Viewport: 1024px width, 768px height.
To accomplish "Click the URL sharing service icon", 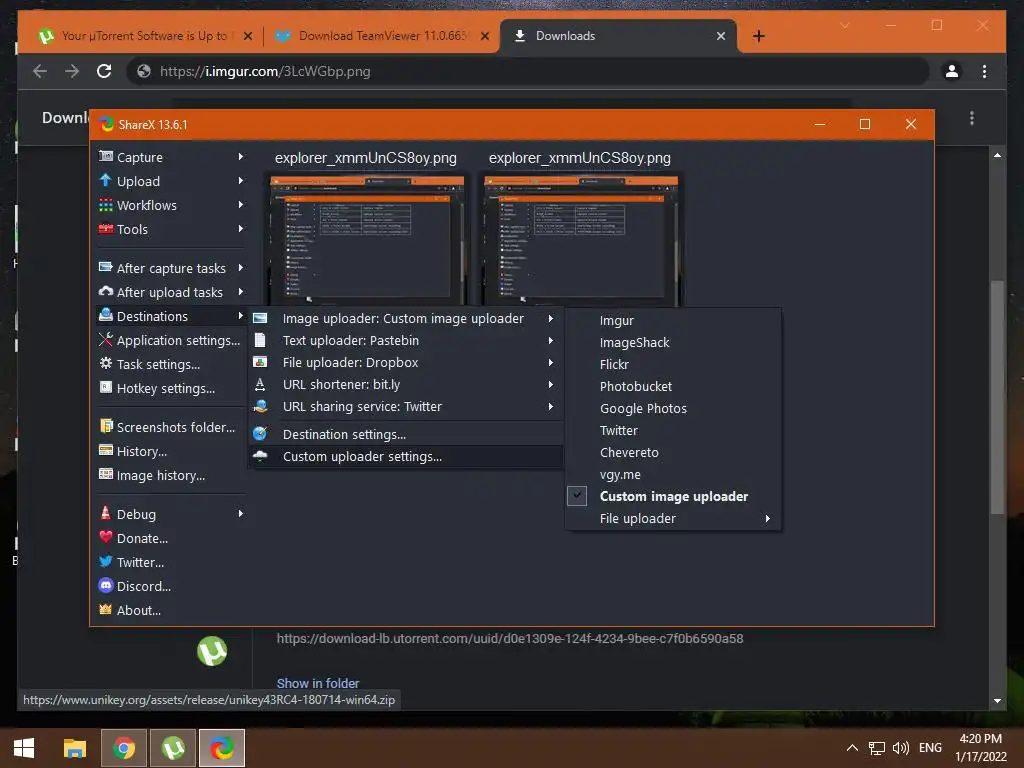I will coord(260,406).
